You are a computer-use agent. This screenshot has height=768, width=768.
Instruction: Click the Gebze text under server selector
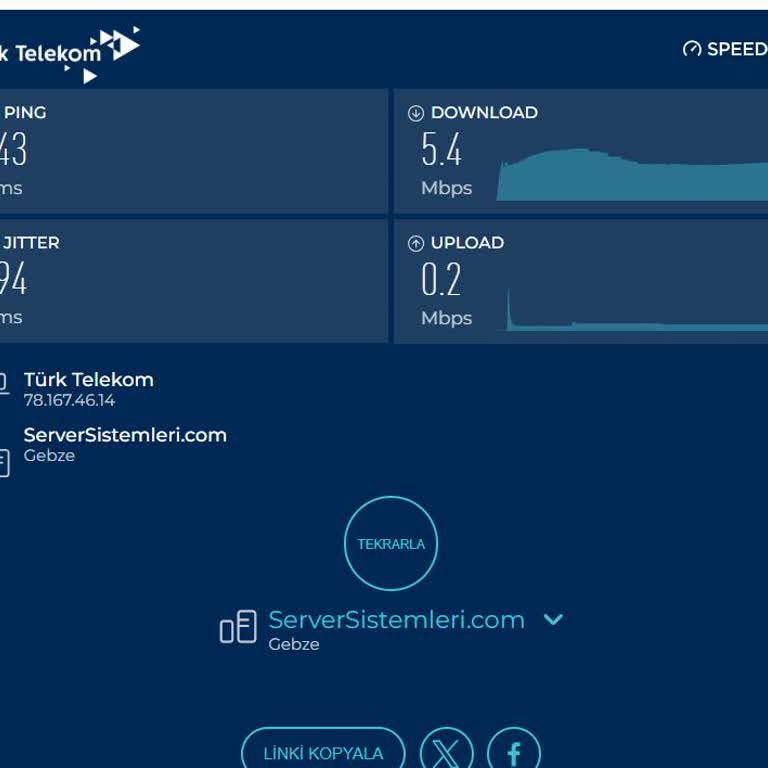pyautogui.click(x=293, y=644)
